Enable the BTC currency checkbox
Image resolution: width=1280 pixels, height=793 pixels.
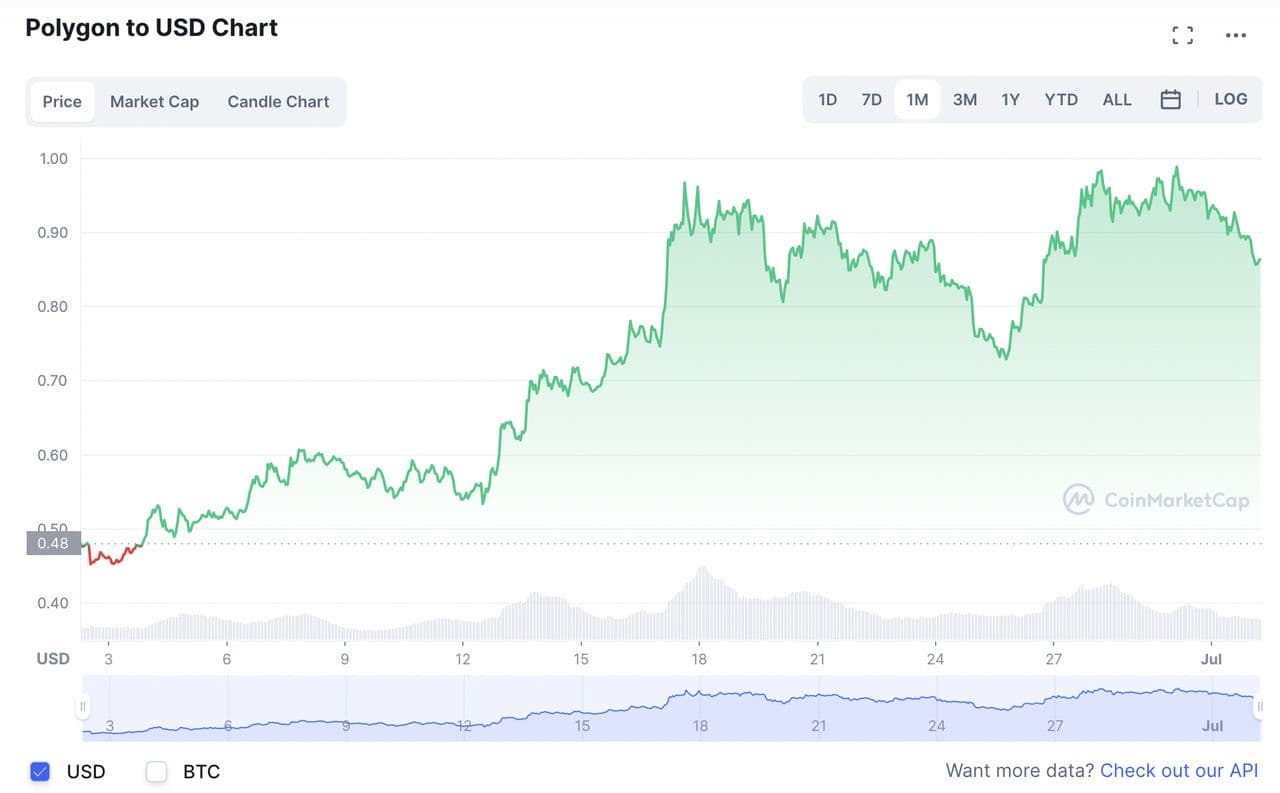(x=156, y=771)
